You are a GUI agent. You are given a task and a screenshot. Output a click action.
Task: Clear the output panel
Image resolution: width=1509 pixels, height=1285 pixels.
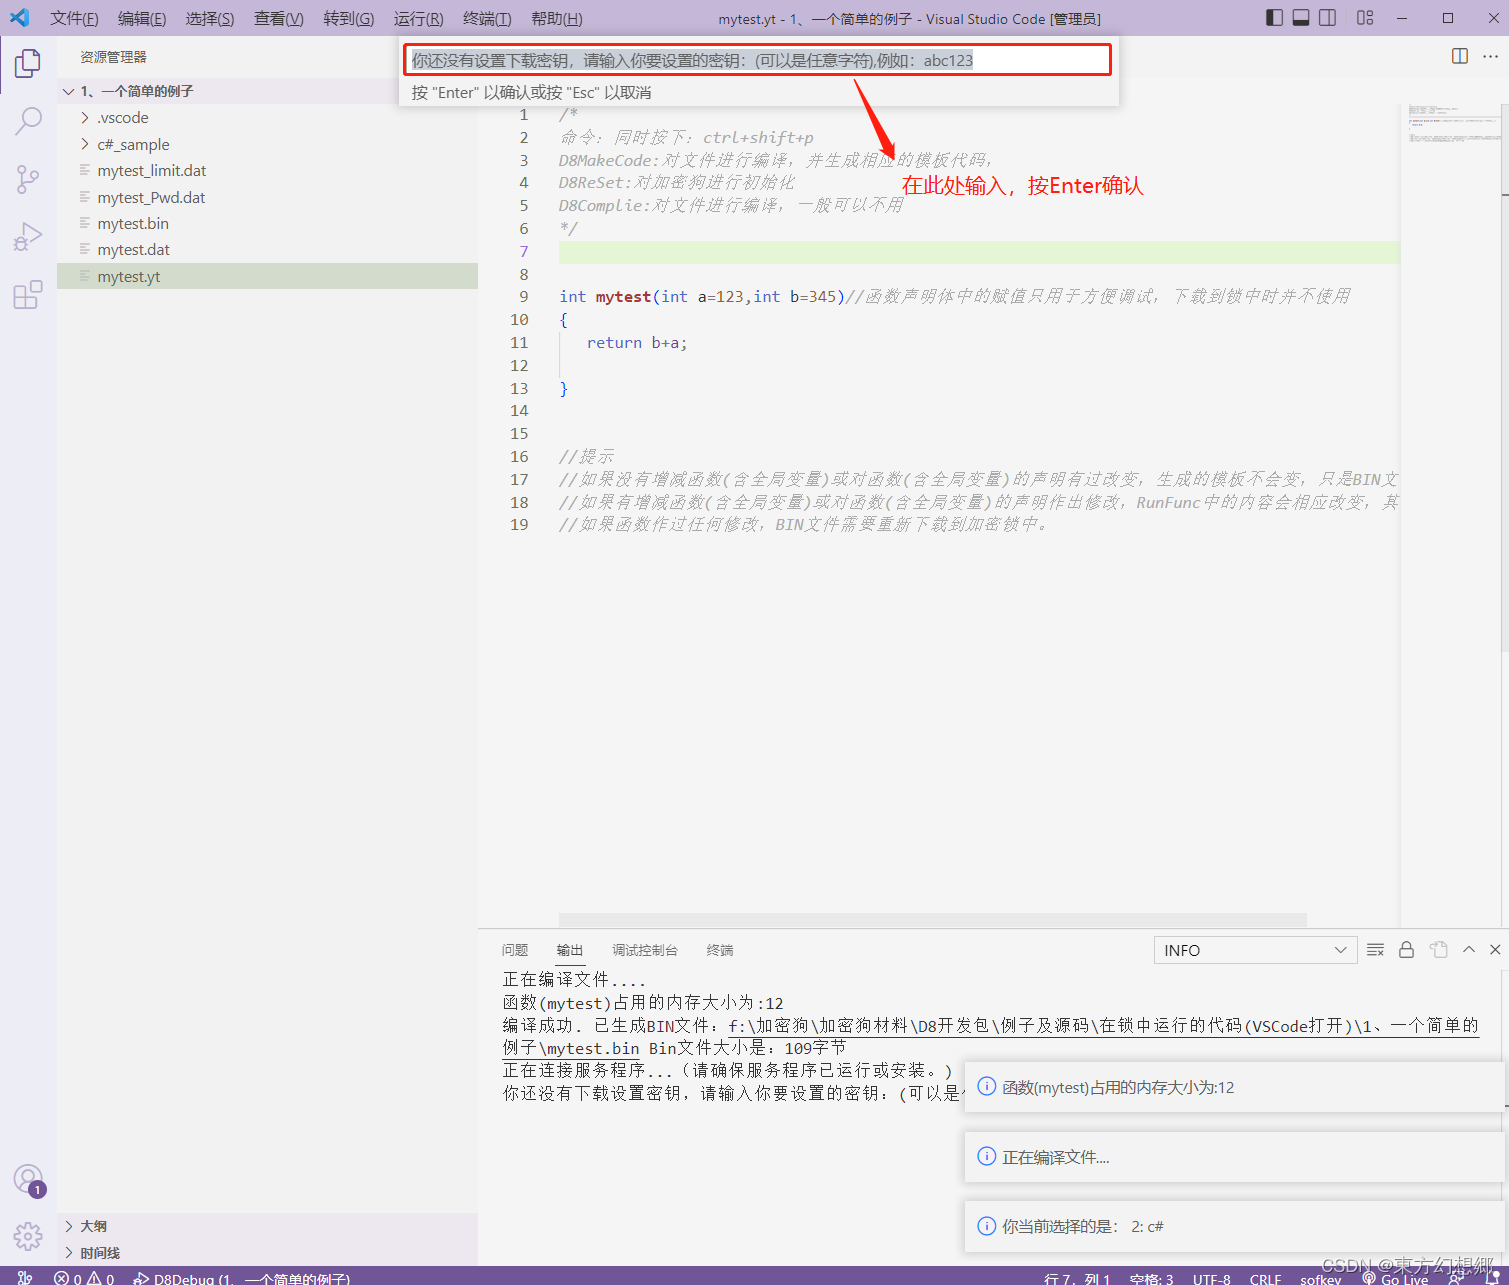(1375, 950)
